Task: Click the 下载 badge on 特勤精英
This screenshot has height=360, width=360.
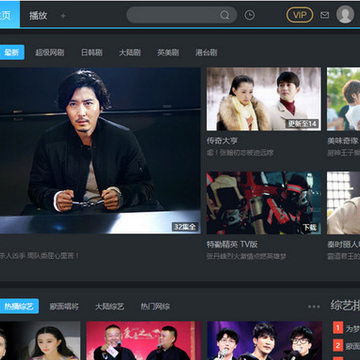Action: [x=310, y=227]
